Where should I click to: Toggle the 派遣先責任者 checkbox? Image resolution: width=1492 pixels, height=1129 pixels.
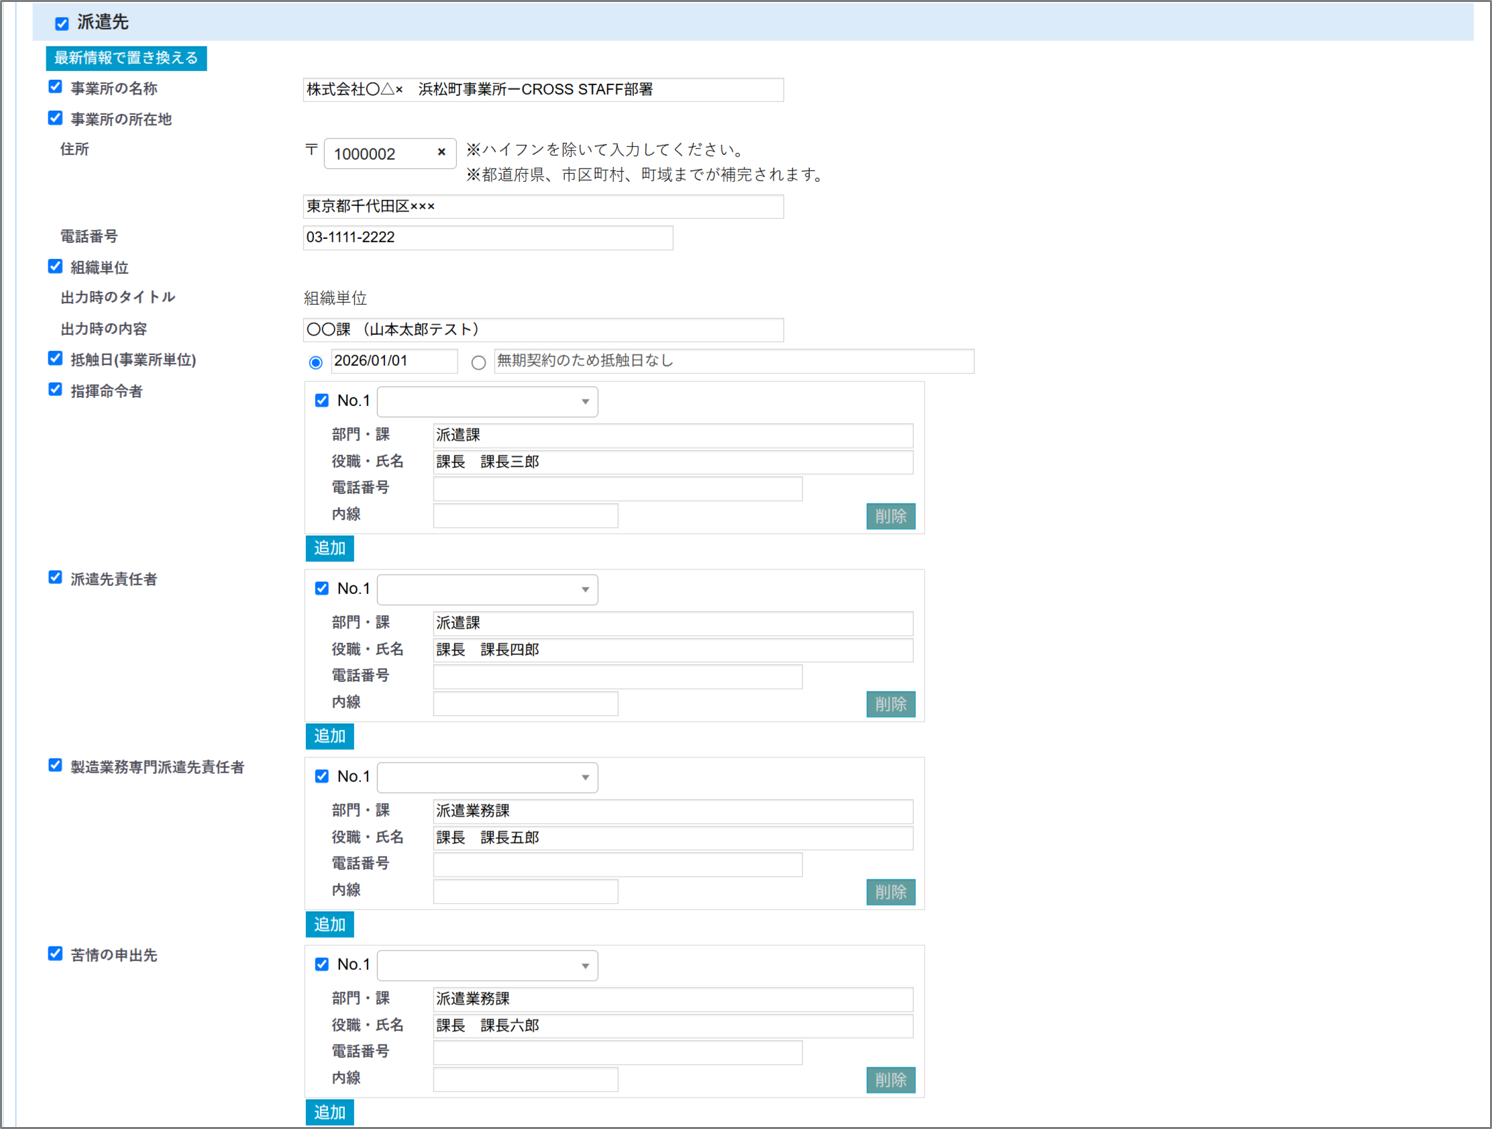(55, 577)
